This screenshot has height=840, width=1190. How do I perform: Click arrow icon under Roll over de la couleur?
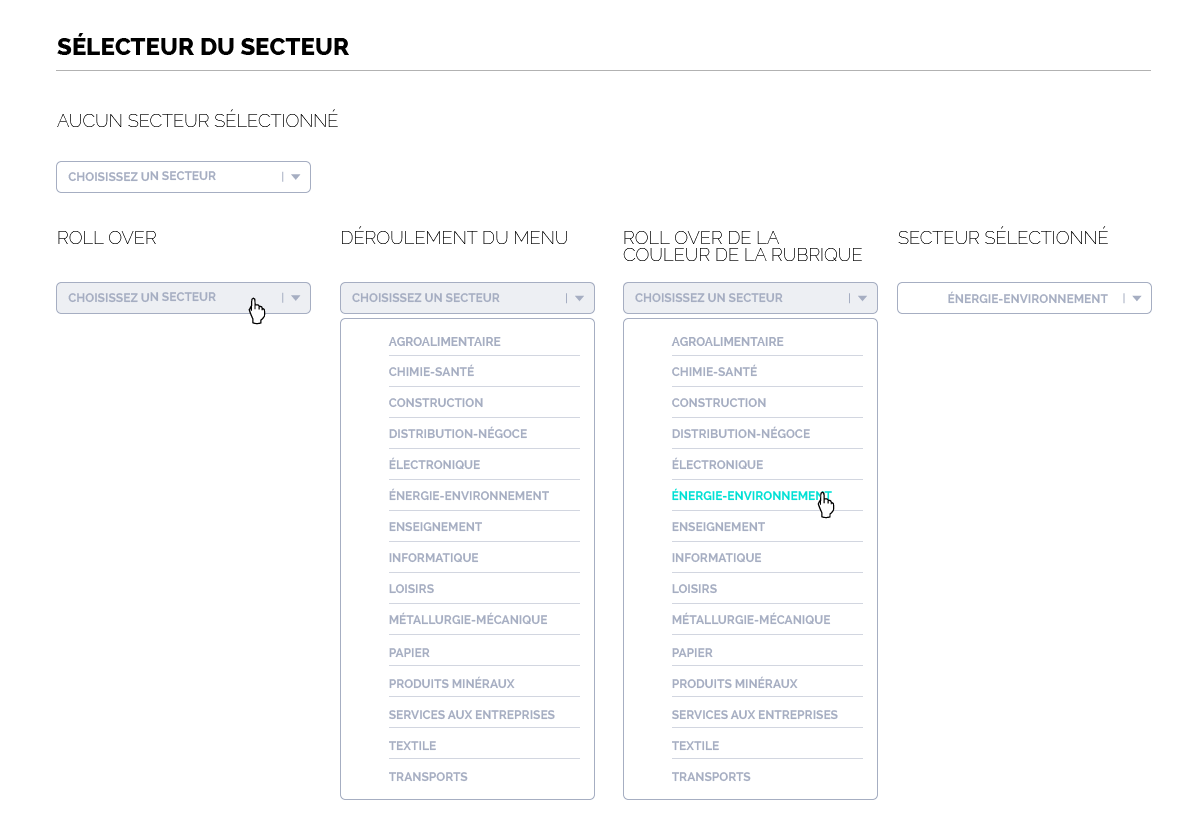click(863, 298)
